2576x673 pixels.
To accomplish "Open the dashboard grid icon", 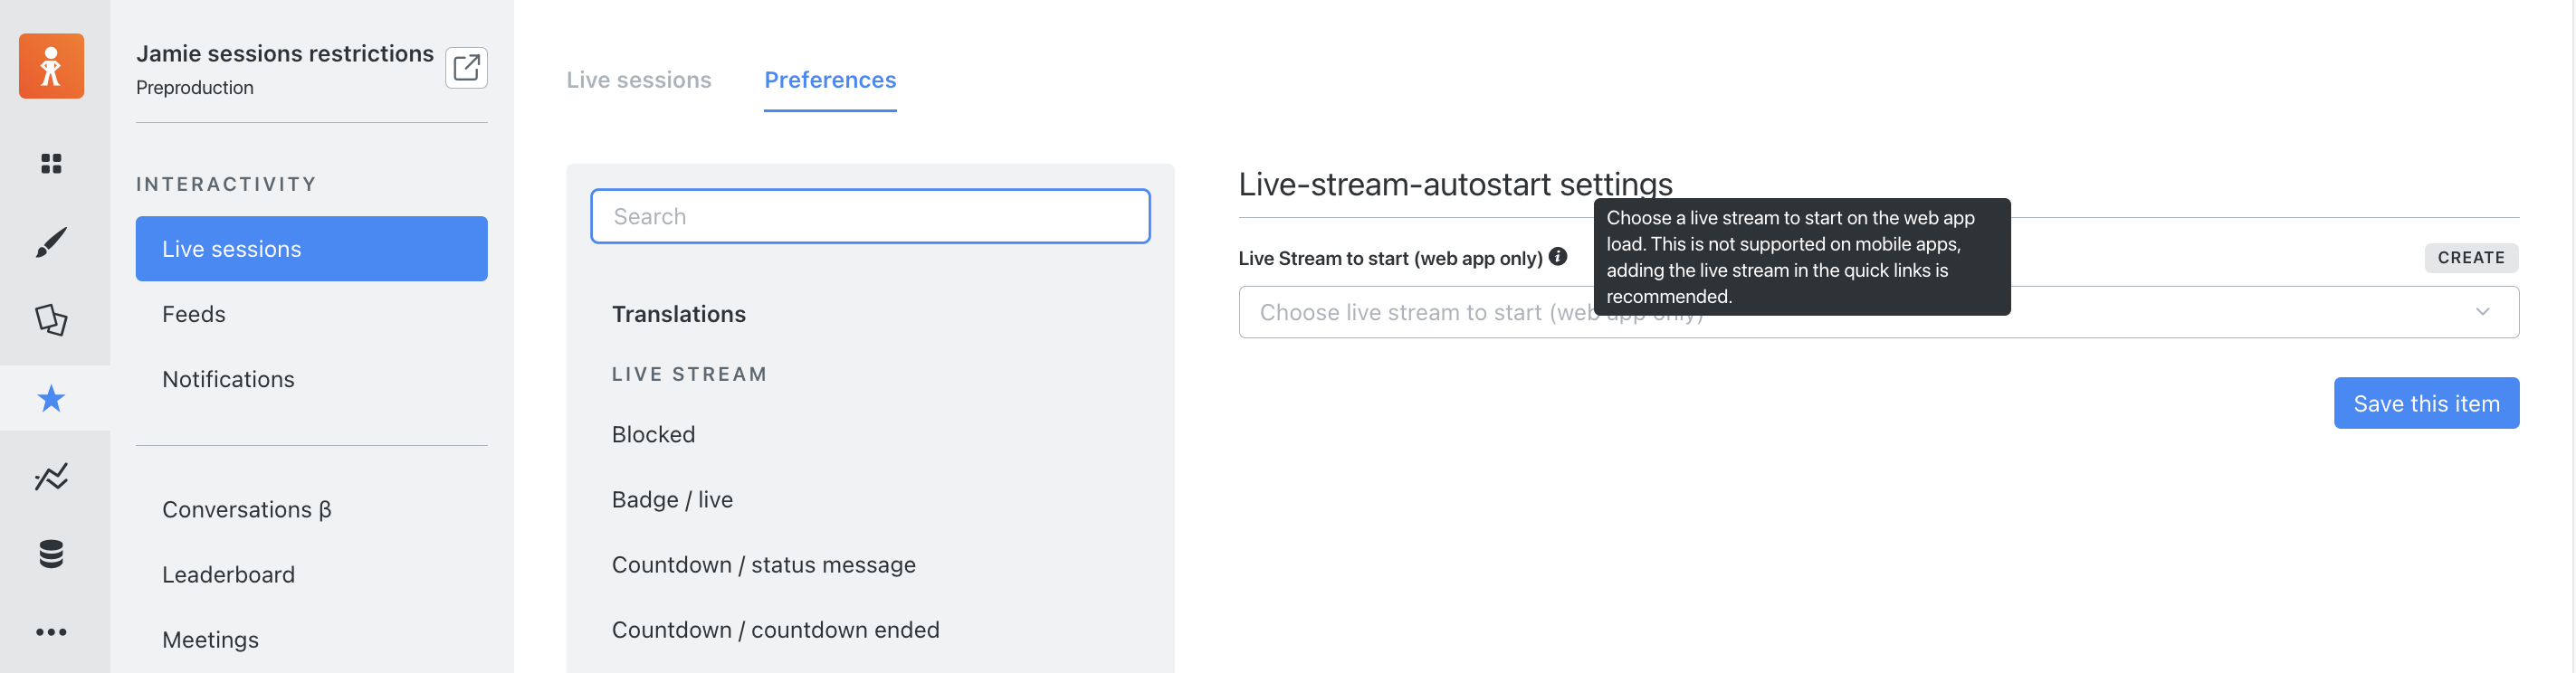I will click(x=51, y=163).
